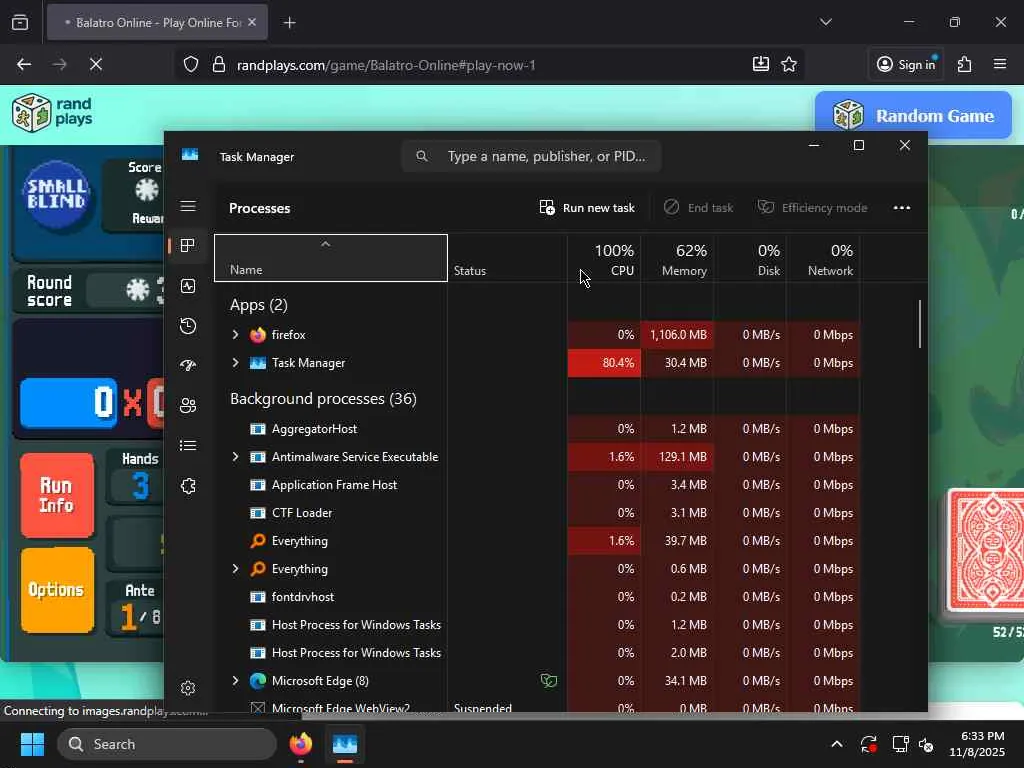
Task: Click the Small Blind chip
Action: (56, 194)
